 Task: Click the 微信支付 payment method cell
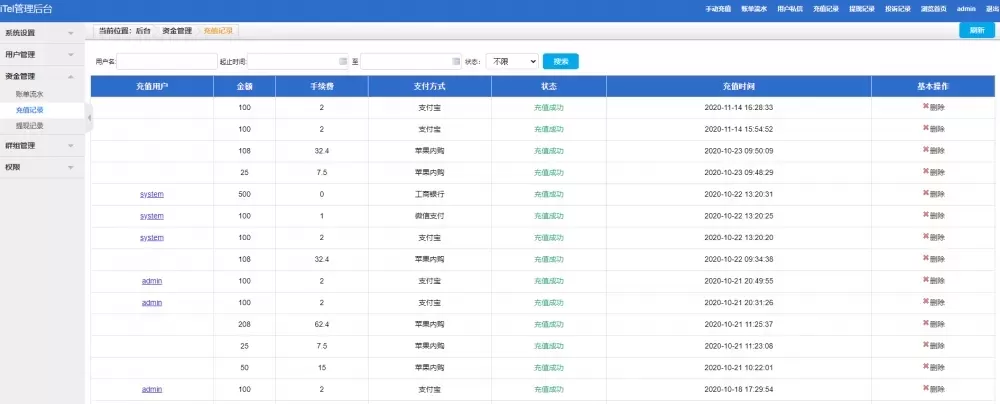429,216
